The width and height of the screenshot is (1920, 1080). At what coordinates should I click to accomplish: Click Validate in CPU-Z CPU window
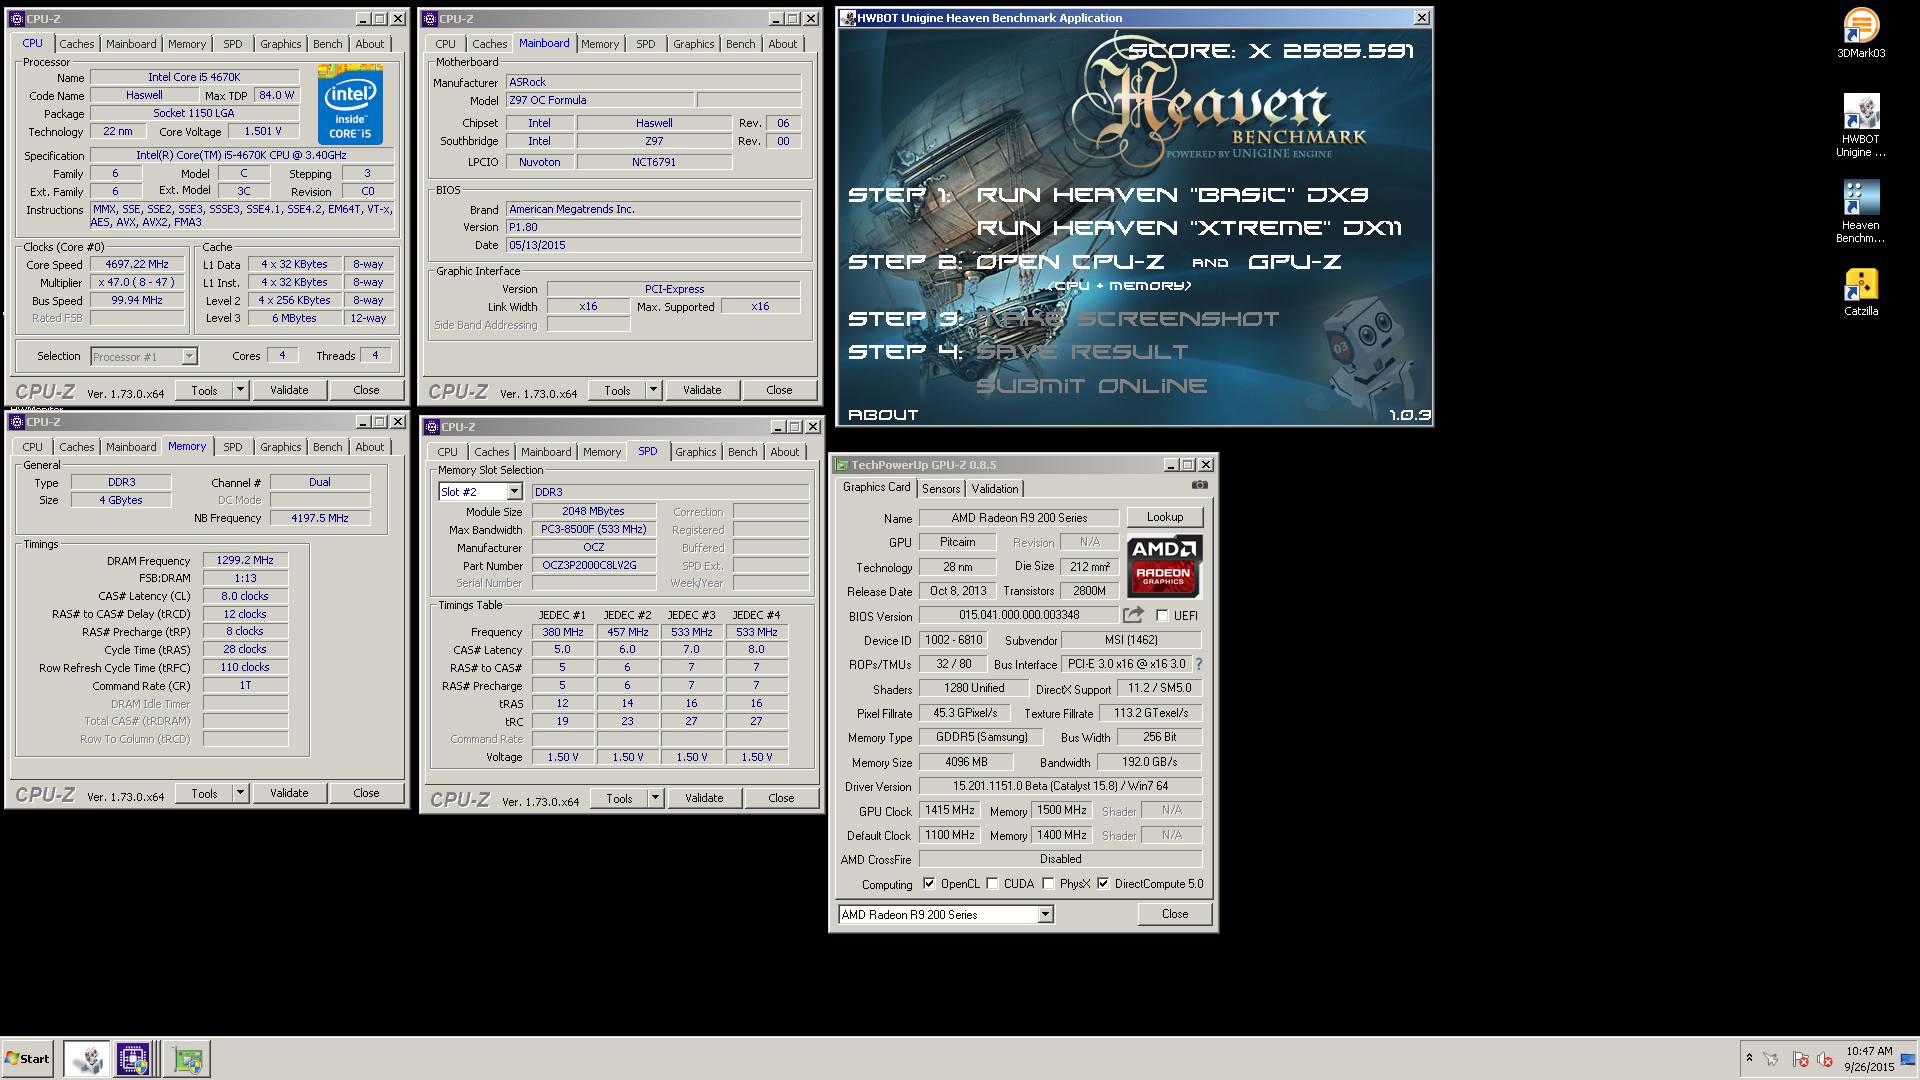click(x=289, y=390)
